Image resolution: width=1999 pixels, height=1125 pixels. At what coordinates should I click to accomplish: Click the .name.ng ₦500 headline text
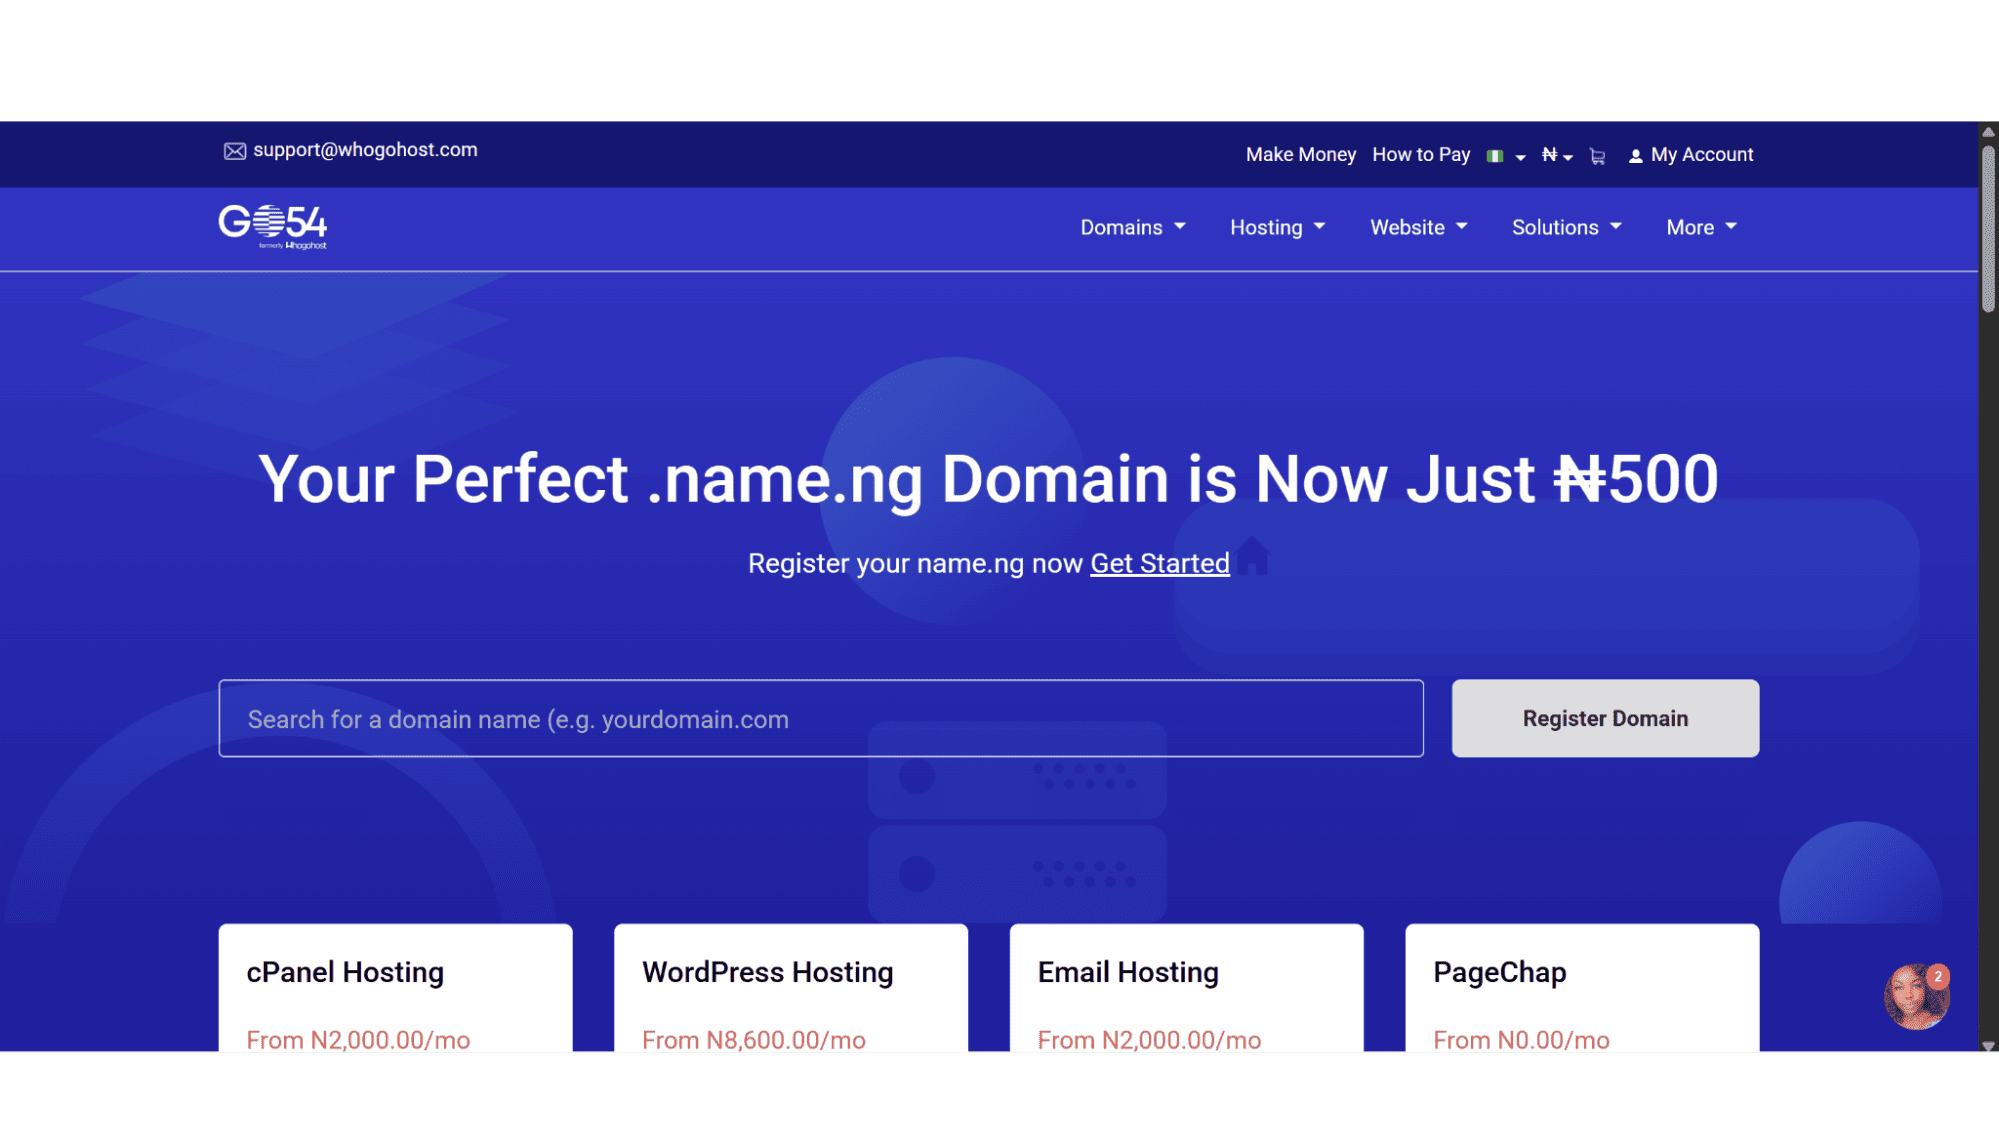[x=988, y=479]
